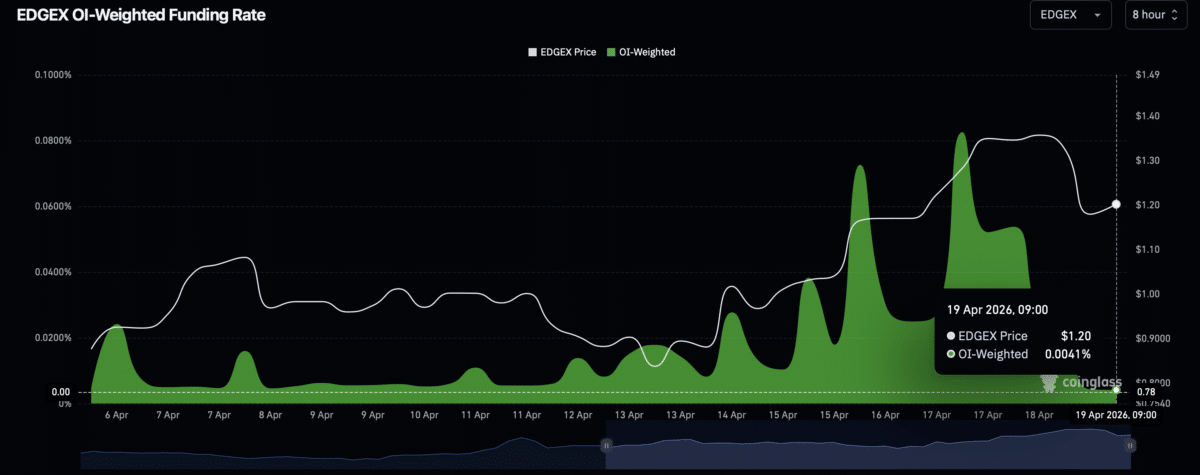This screenshot has height=475, width=1200.
Task: Click the white EDGEX Price legend marker
Action: pos(533,52)
